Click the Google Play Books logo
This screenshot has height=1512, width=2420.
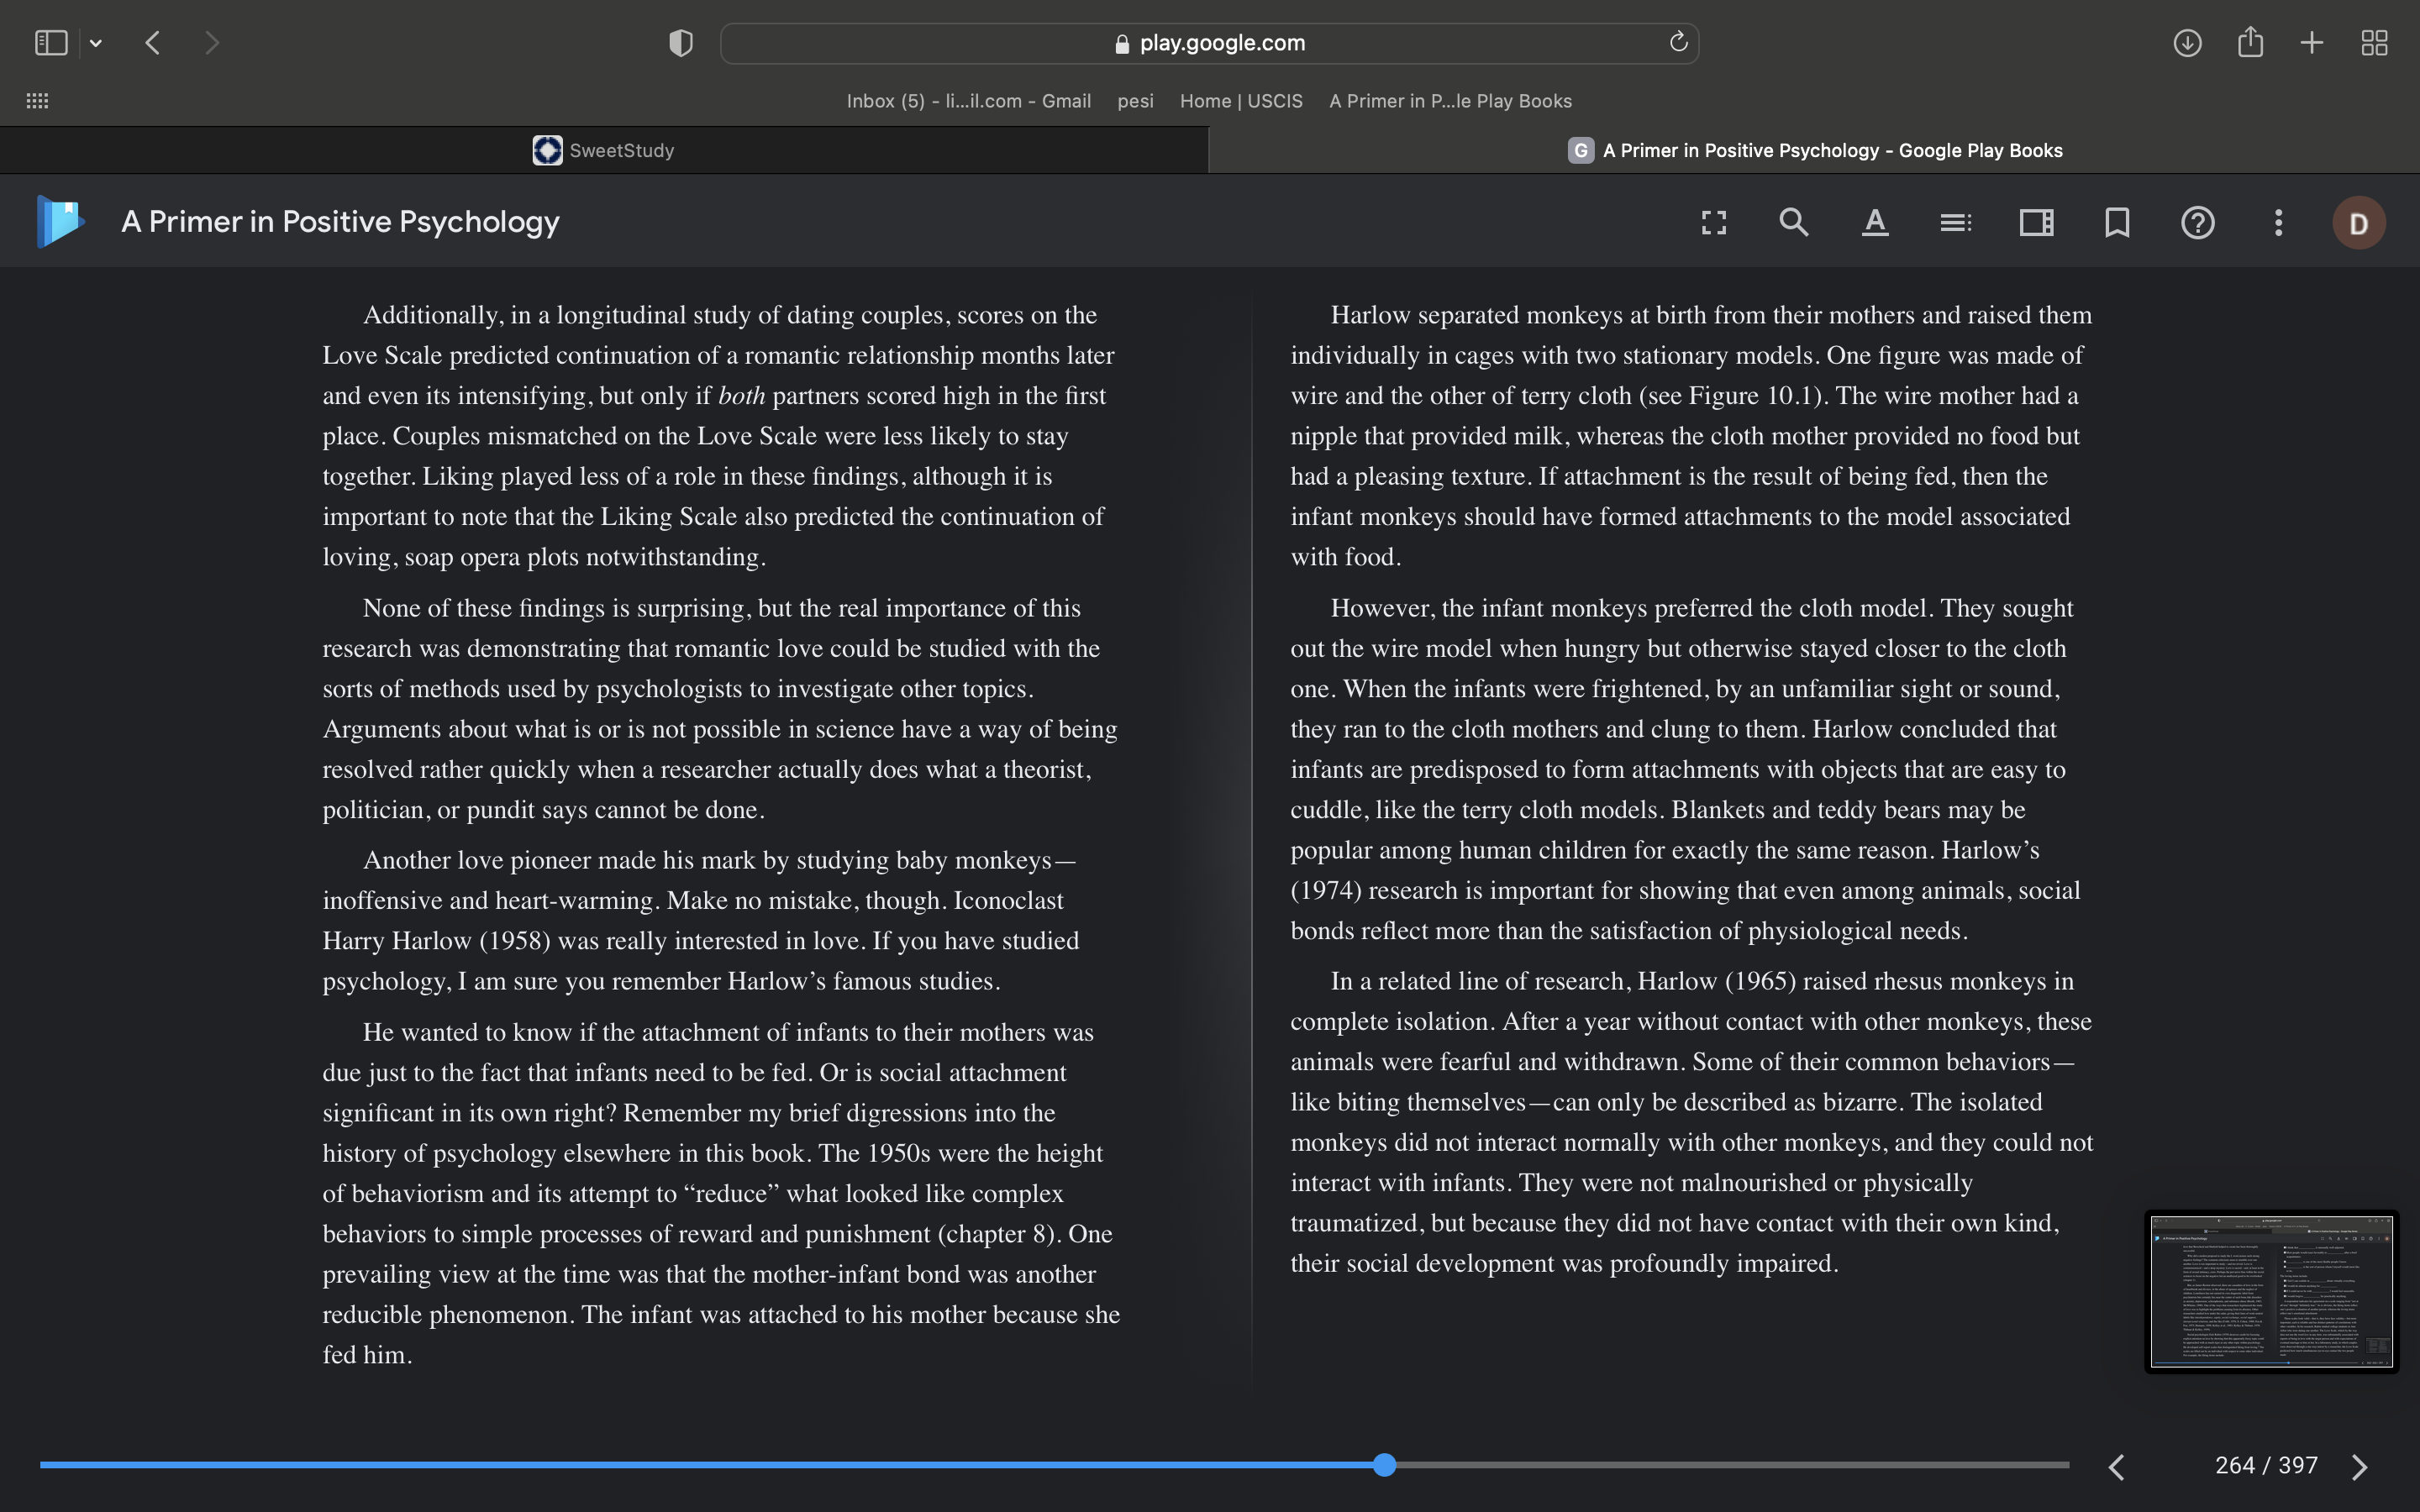click(60, 221)
